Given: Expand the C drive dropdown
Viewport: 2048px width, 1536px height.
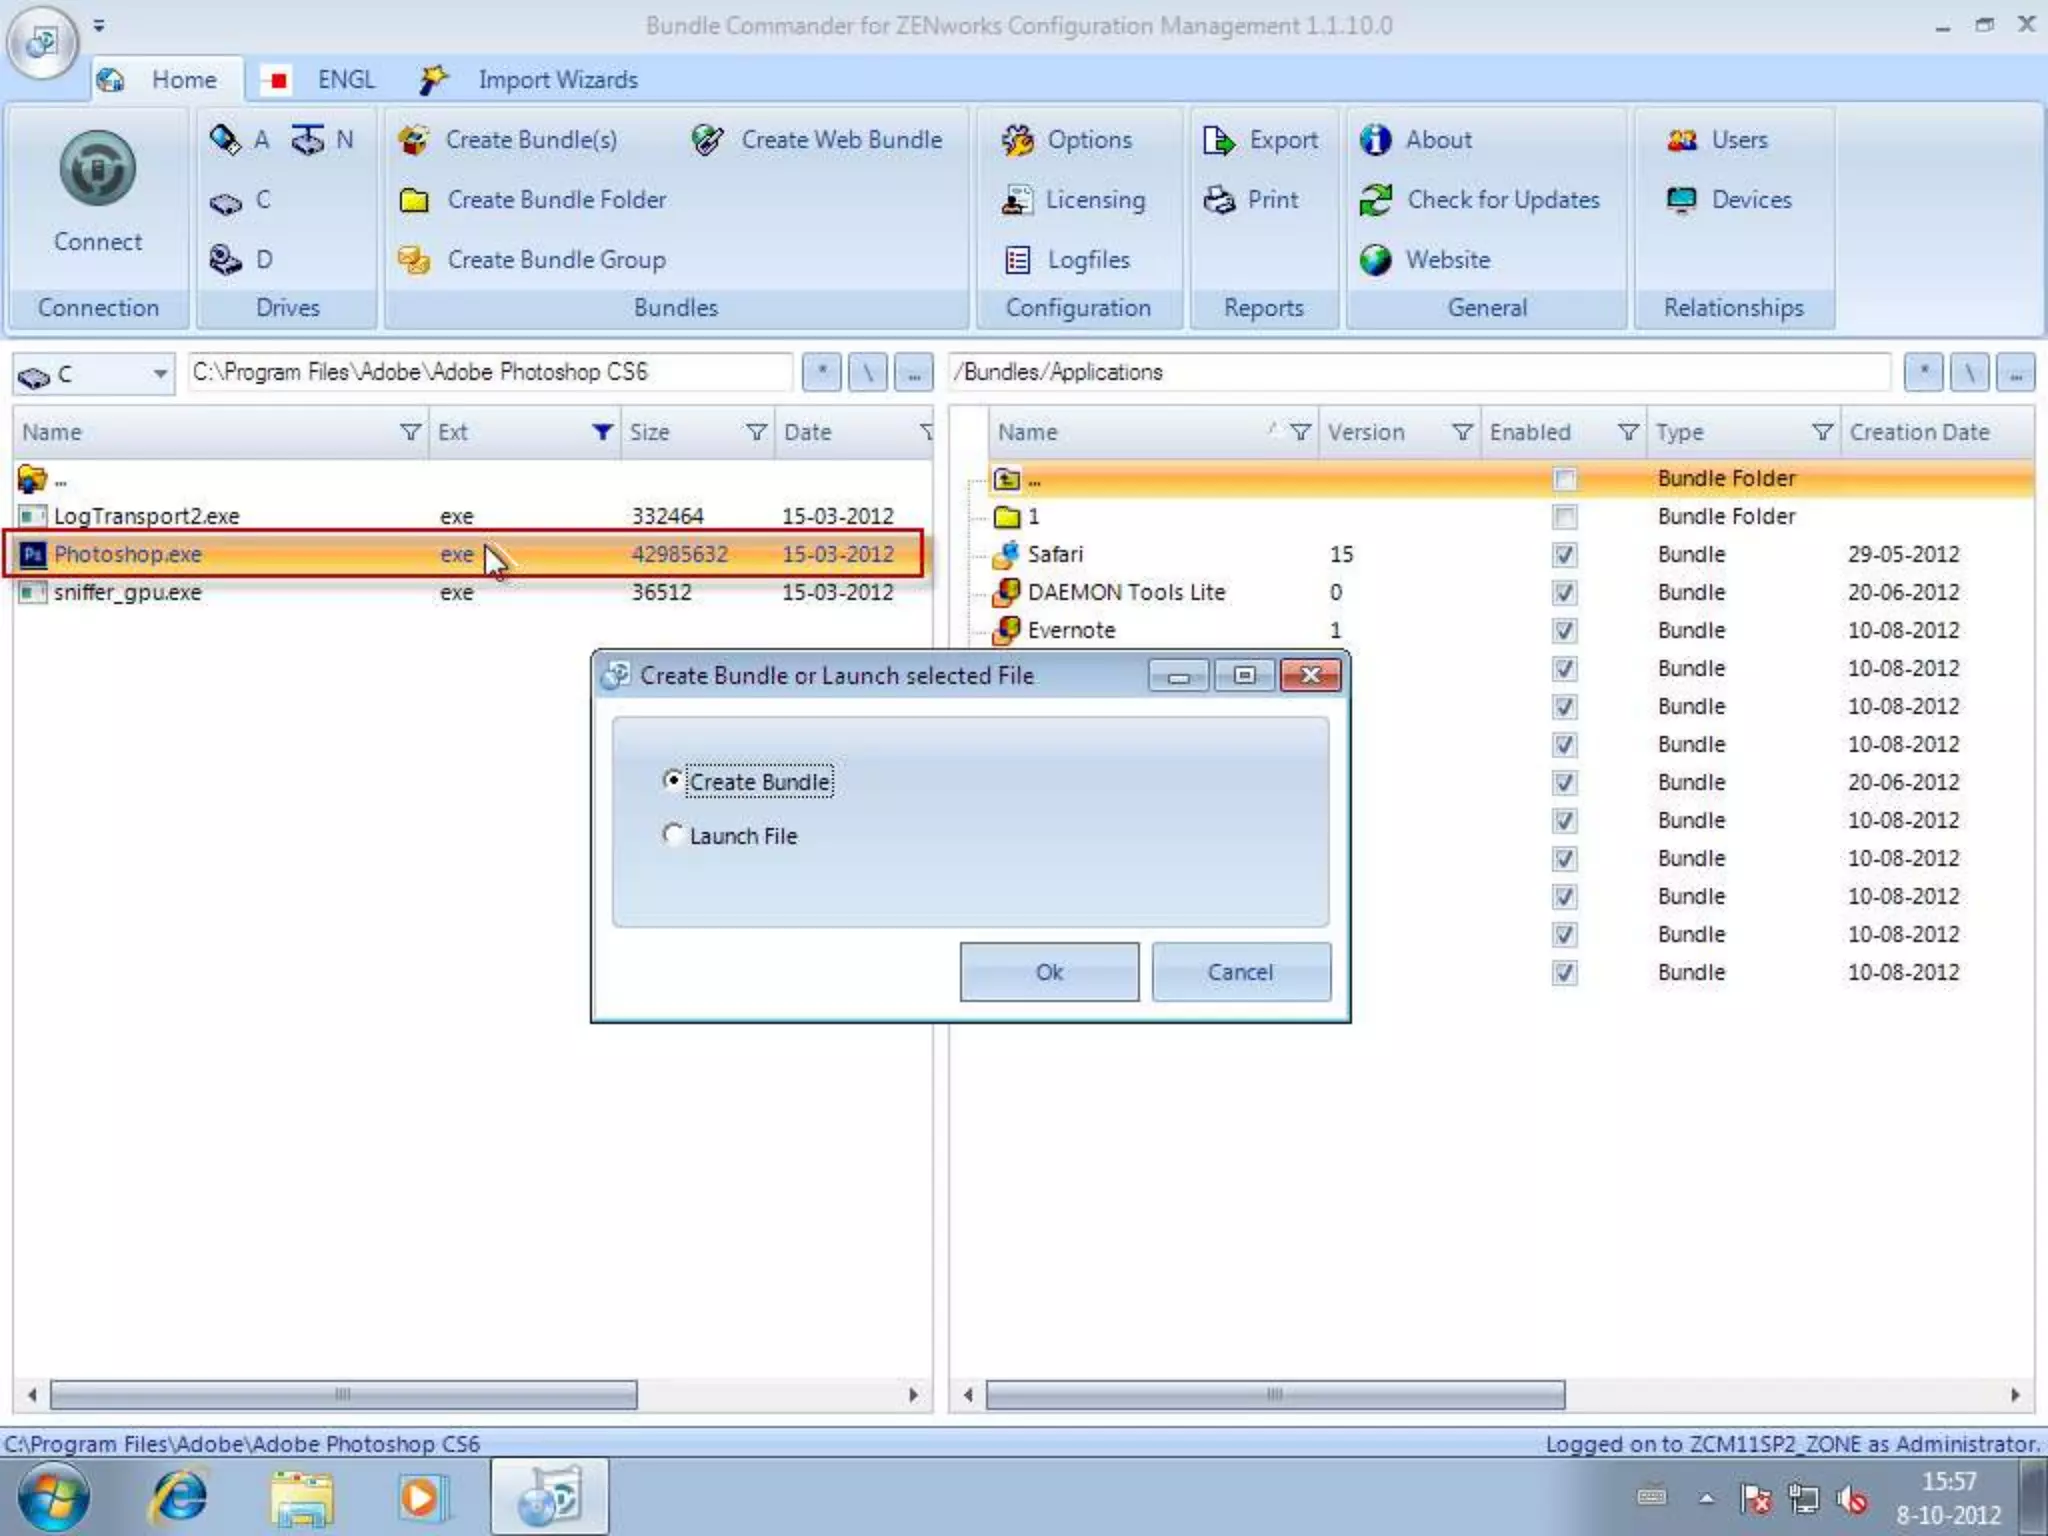Looking at the screenshot, I should [x=159, y=374].
